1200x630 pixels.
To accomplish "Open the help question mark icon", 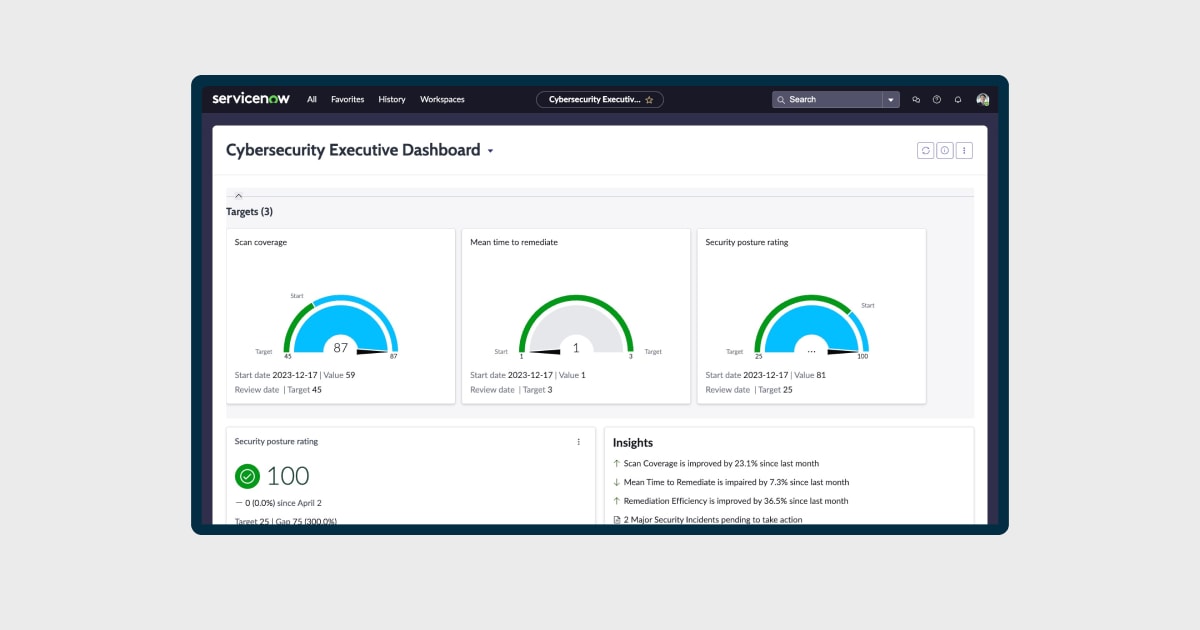I will click(937, 100).
